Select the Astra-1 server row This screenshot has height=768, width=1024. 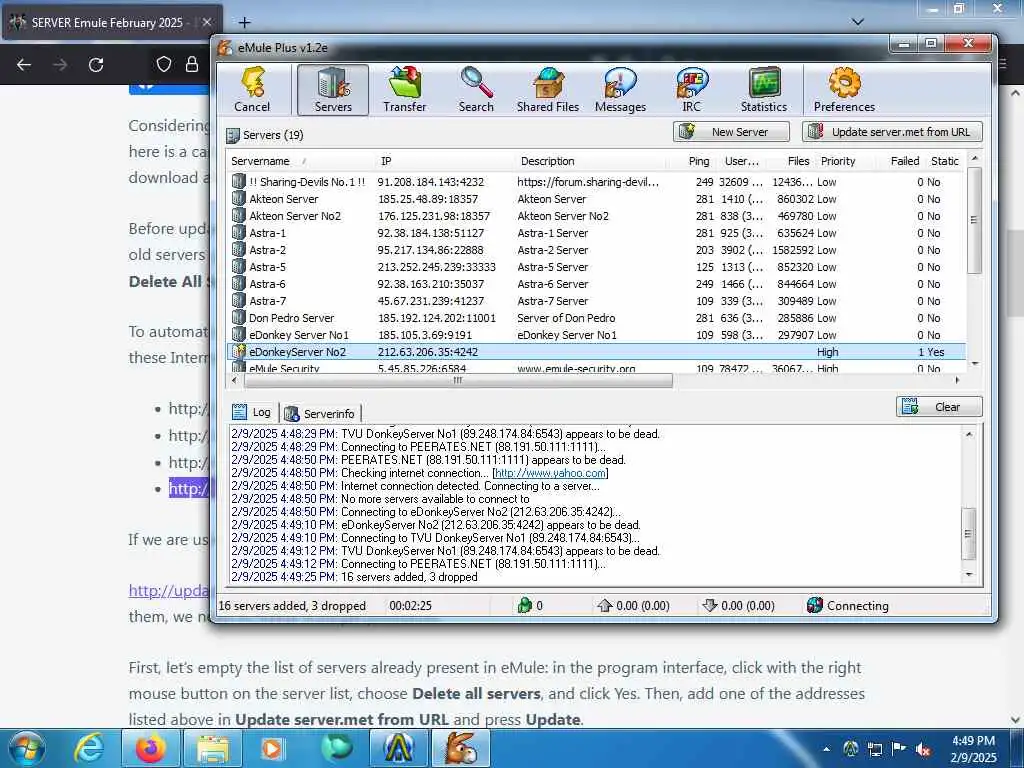coord(596,232)
